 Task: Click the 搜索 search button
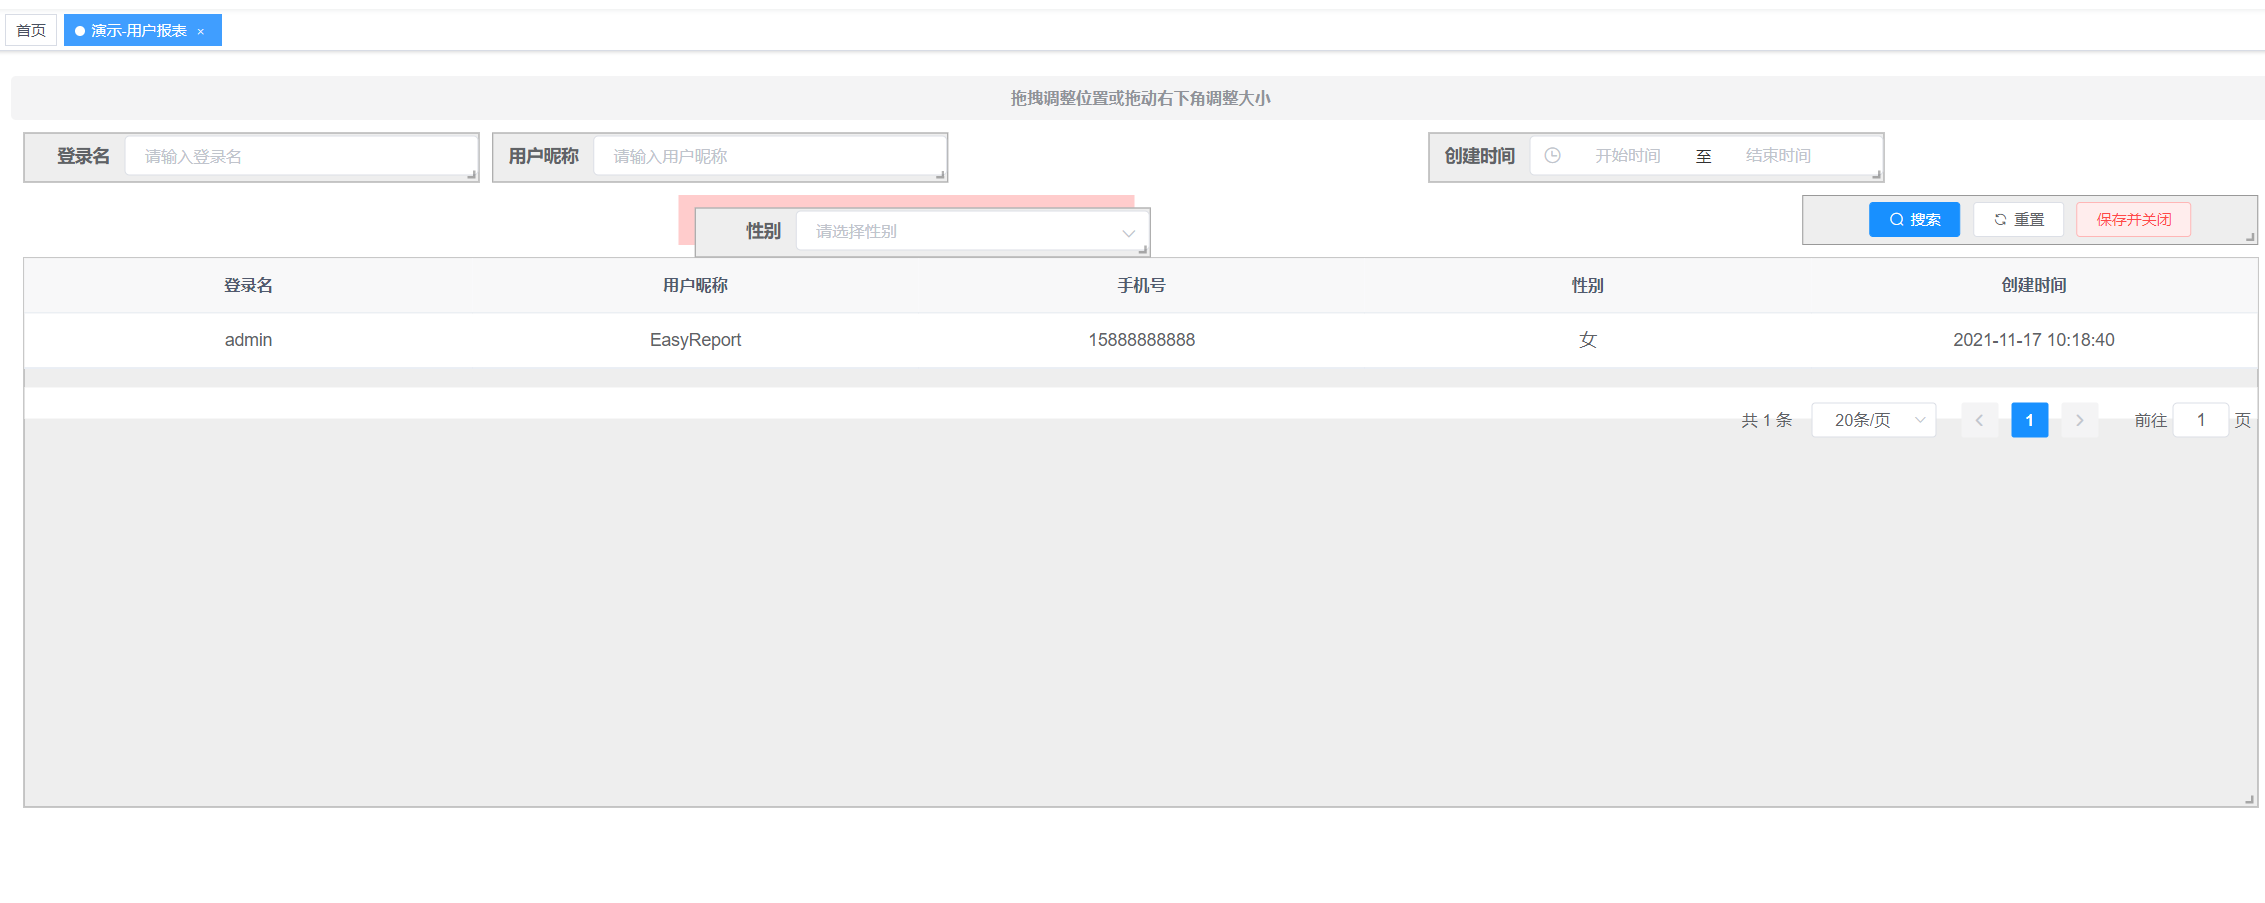[x=1913, y=219]
